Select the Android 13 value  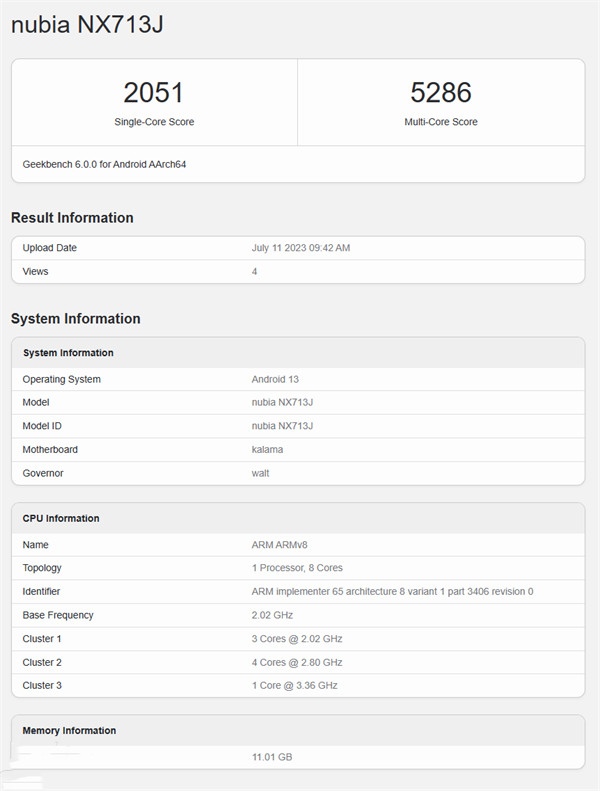point(275,379)
